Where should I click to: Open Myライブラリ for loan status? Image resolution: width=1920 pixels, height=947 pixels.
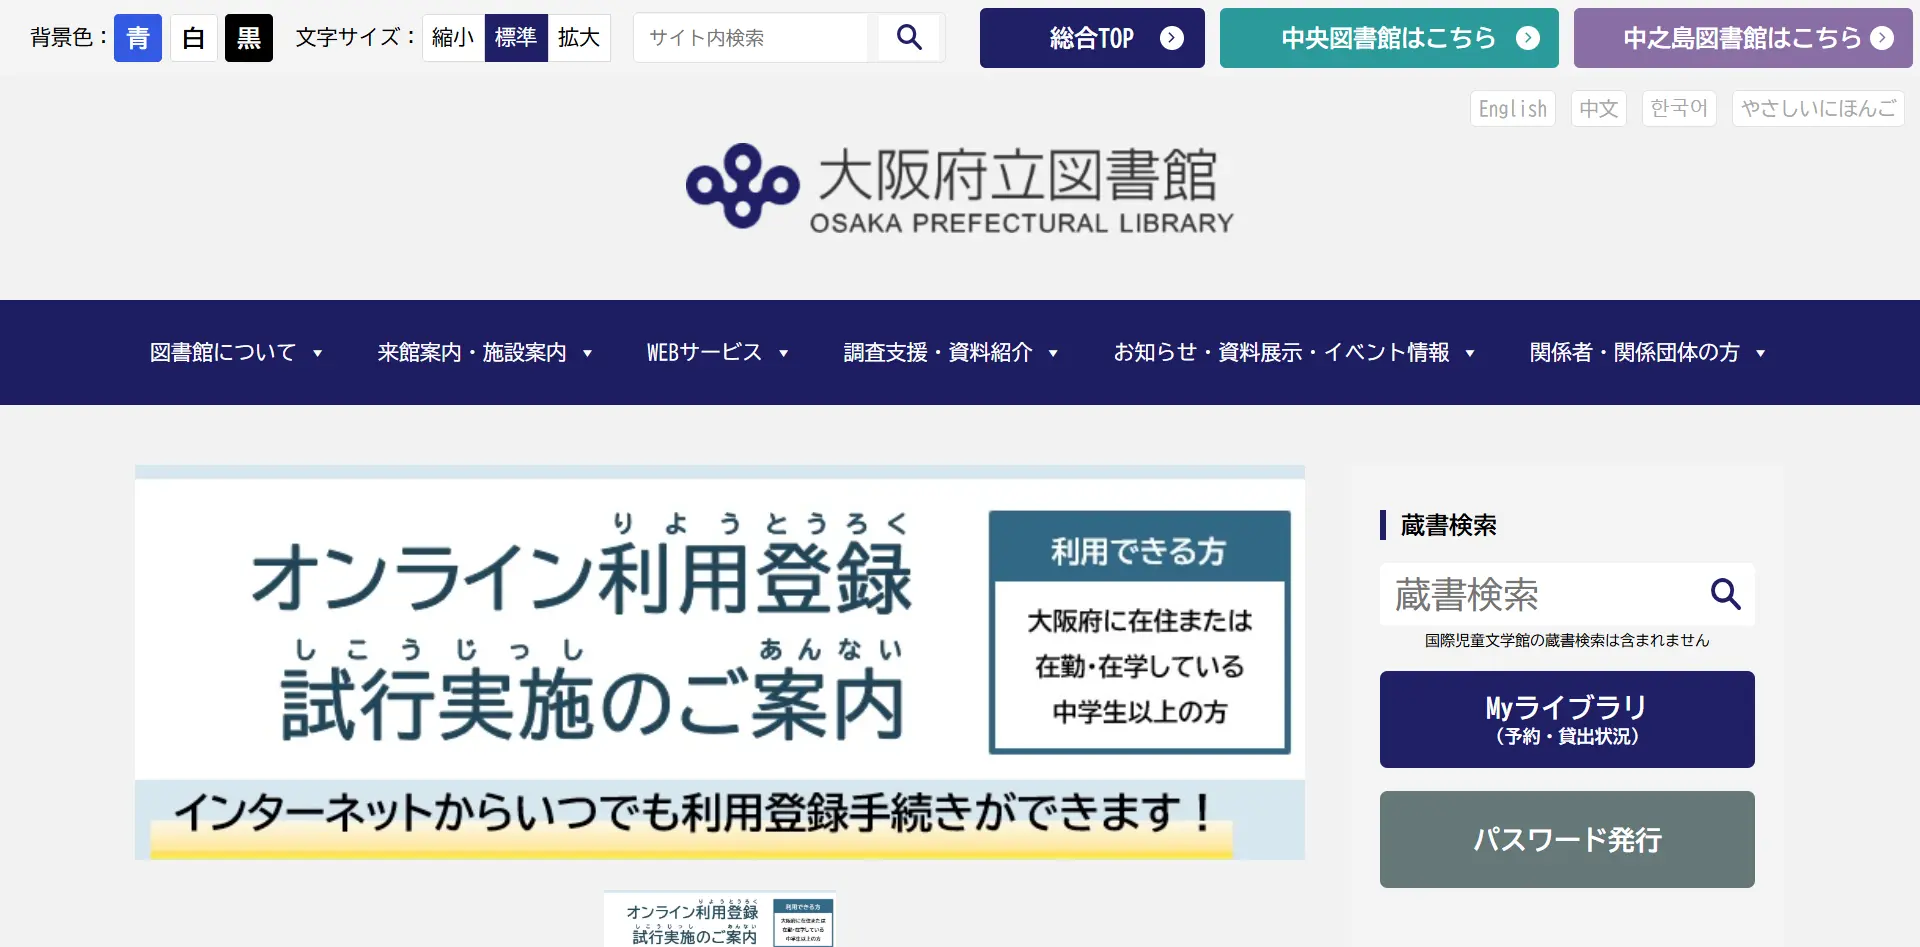pos(1566,719)
